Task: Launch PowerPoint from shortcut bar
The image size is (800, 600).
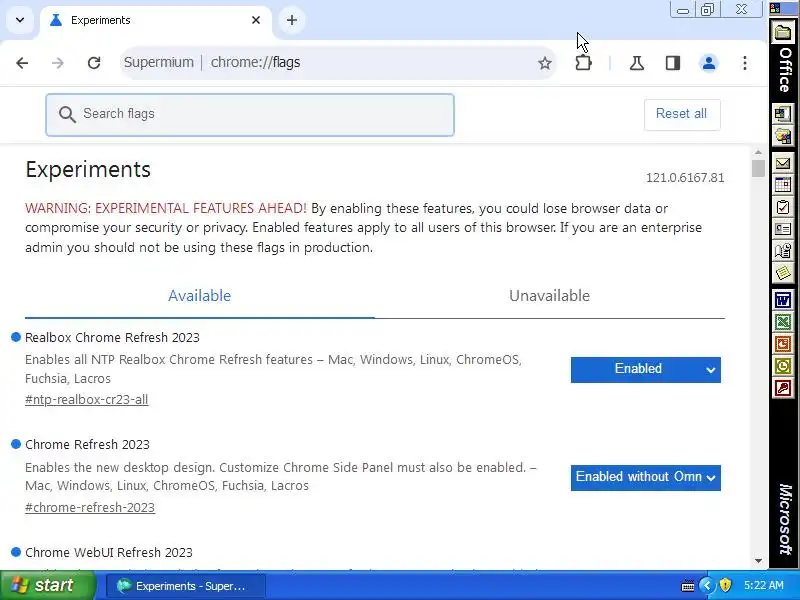Action: (783, 344)
